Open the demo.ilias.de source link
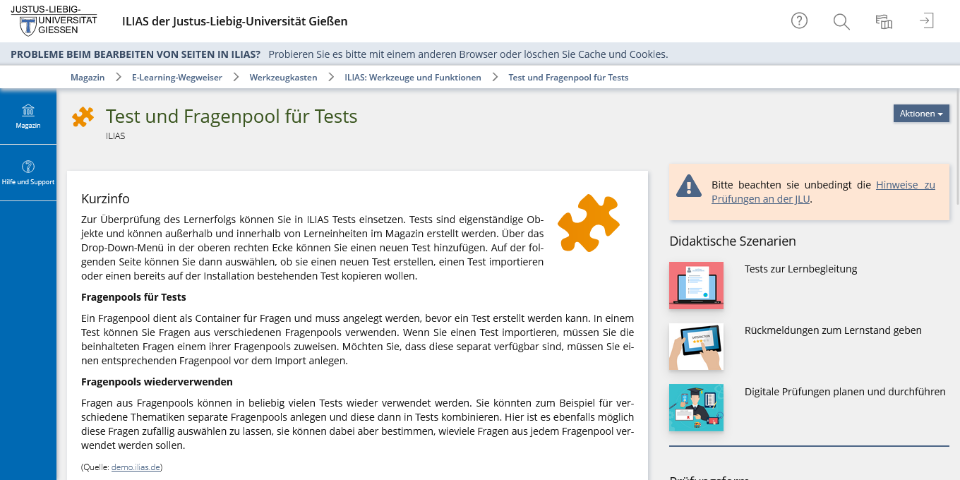 tap(136, 467)
